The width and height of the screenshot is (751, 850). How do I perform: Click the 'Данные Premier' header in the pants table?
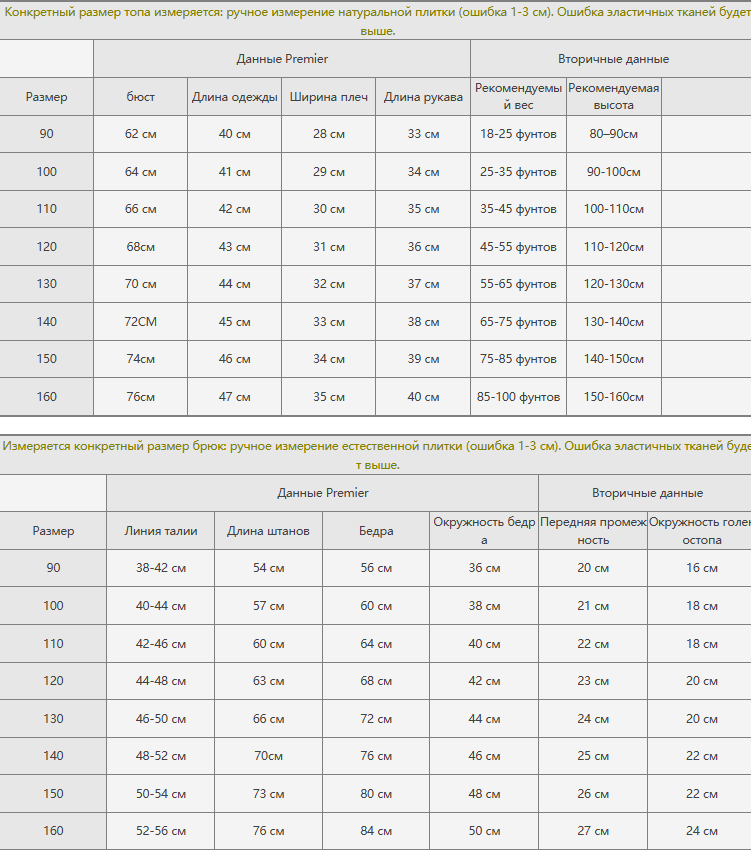[x=322, y=493]
